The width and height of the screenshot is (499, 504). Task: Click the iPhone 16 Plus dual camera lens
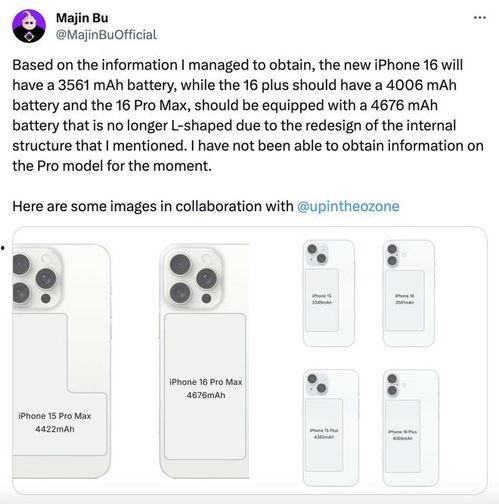click(392, 384)
